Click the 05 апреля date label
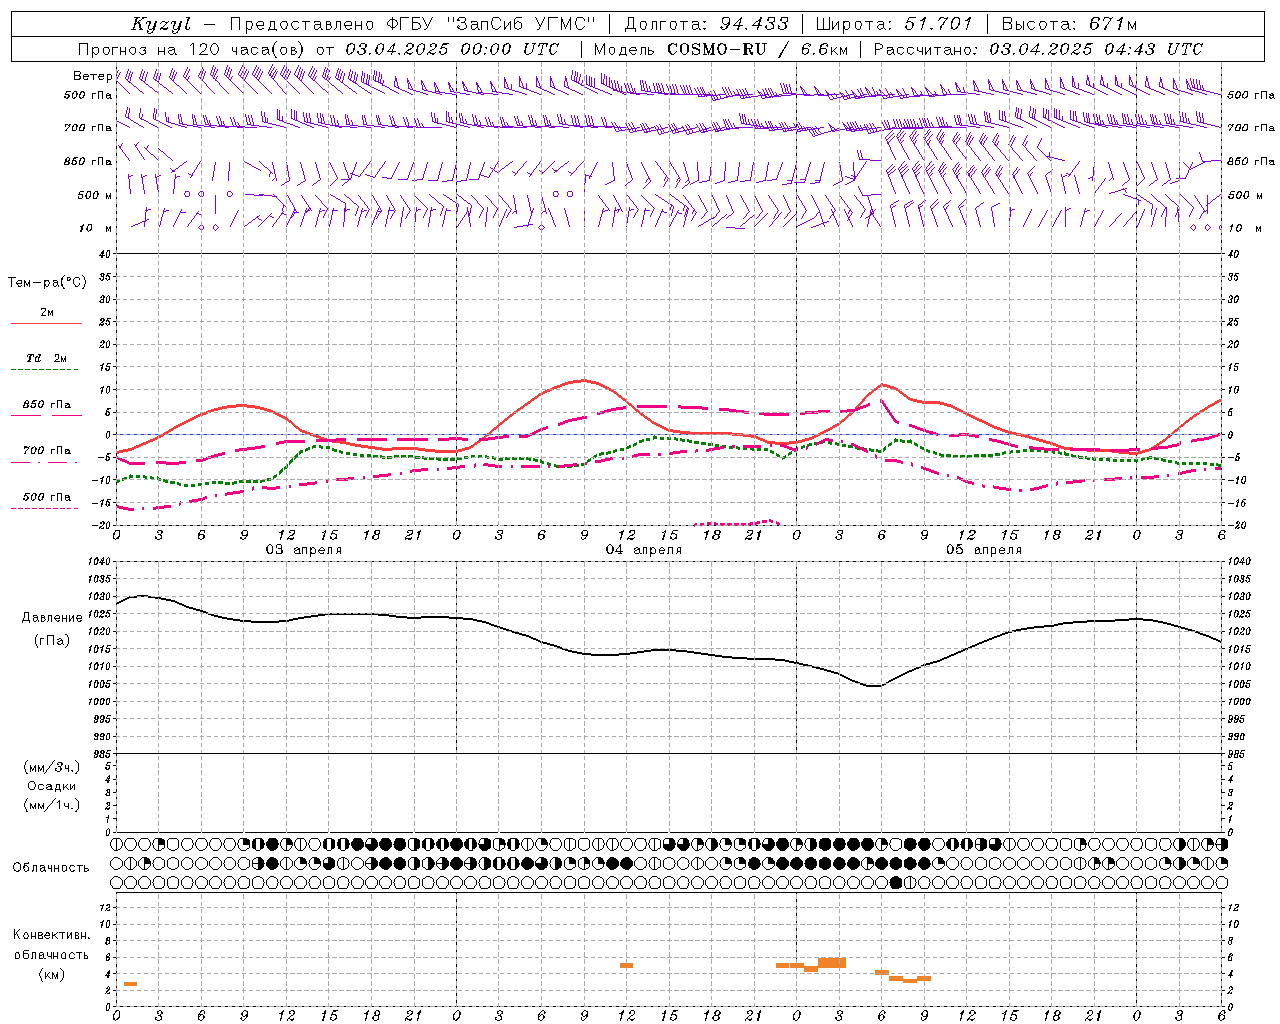1280x1024 pixels. [983, 549]
